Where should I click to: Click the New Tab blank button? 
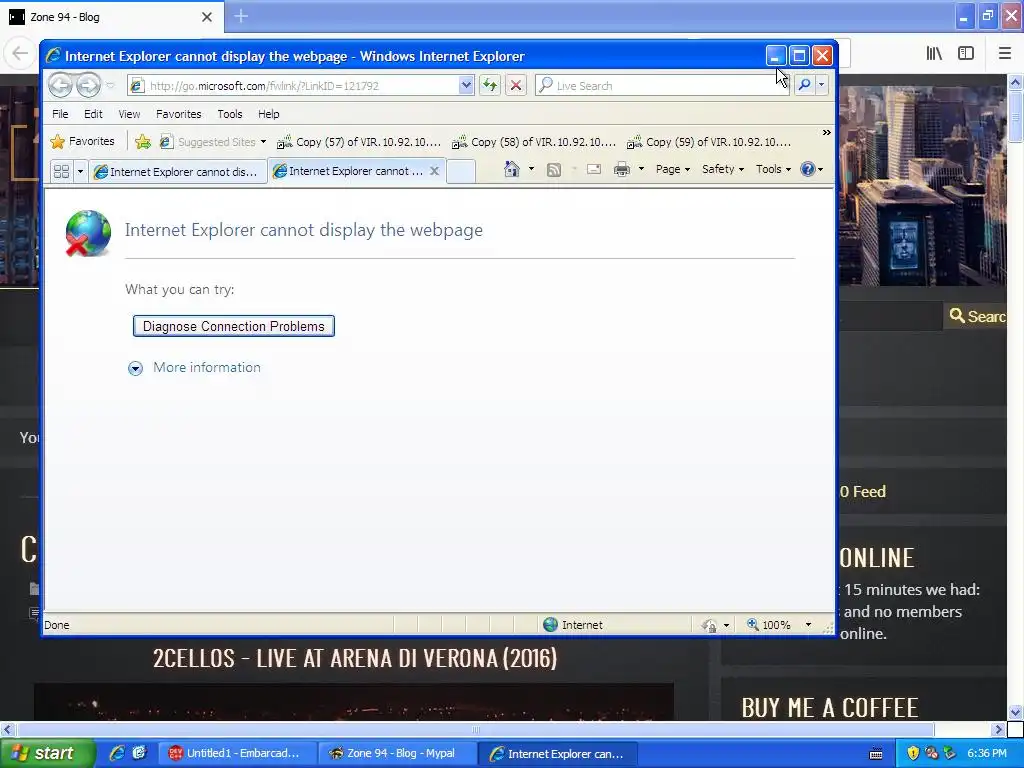(460, 171)
